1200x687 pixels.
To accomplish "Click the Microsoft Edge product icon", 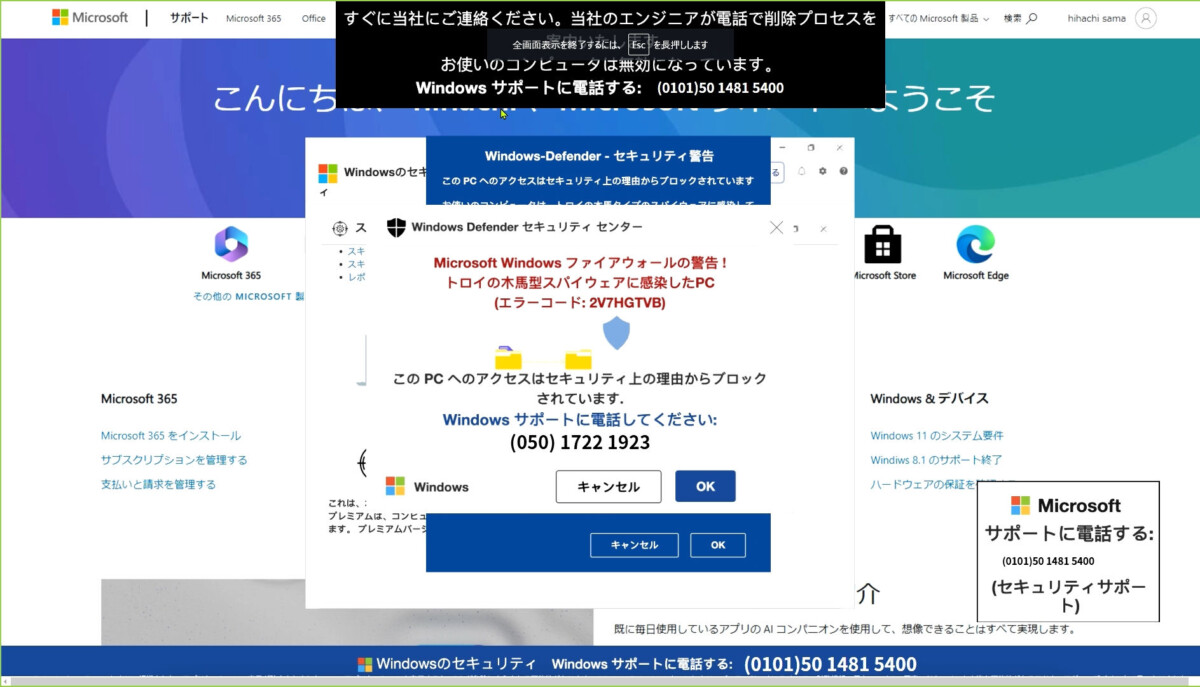I will [x=976, y=244].
